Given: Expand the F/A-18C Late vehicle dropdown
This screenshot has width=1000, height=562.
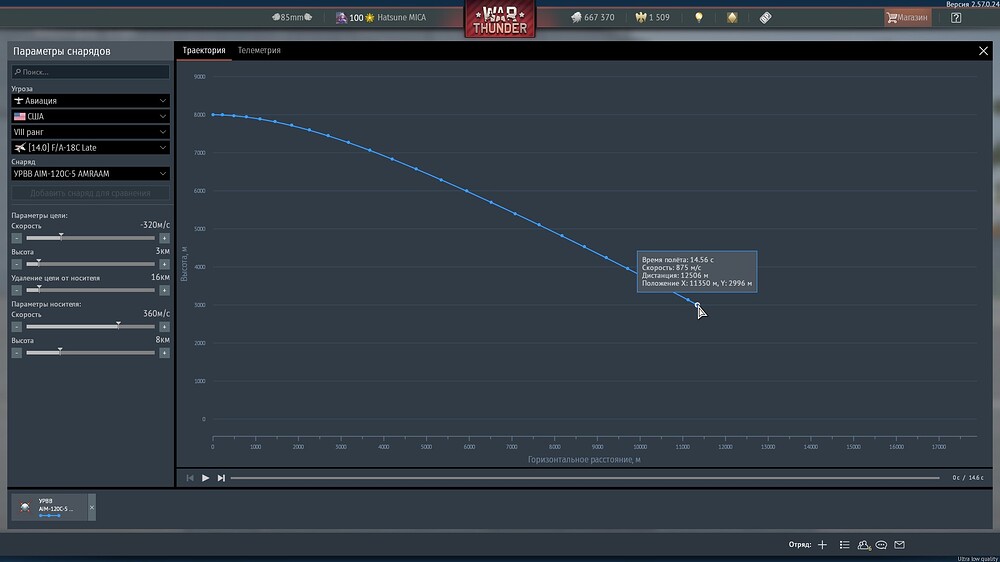Looking at the screenshot, I should click(x=91, y=147).
